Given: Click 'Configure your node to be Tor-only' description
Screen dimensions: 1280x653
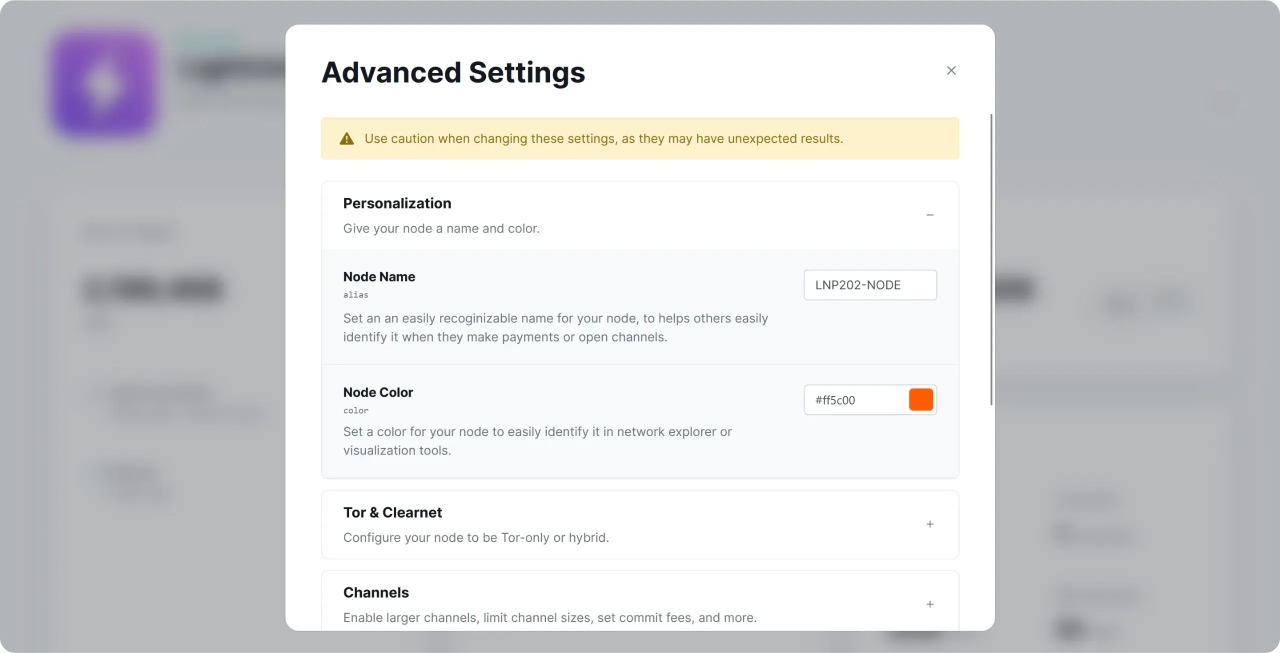Looking at the screenshot, I should coord(476,537).
